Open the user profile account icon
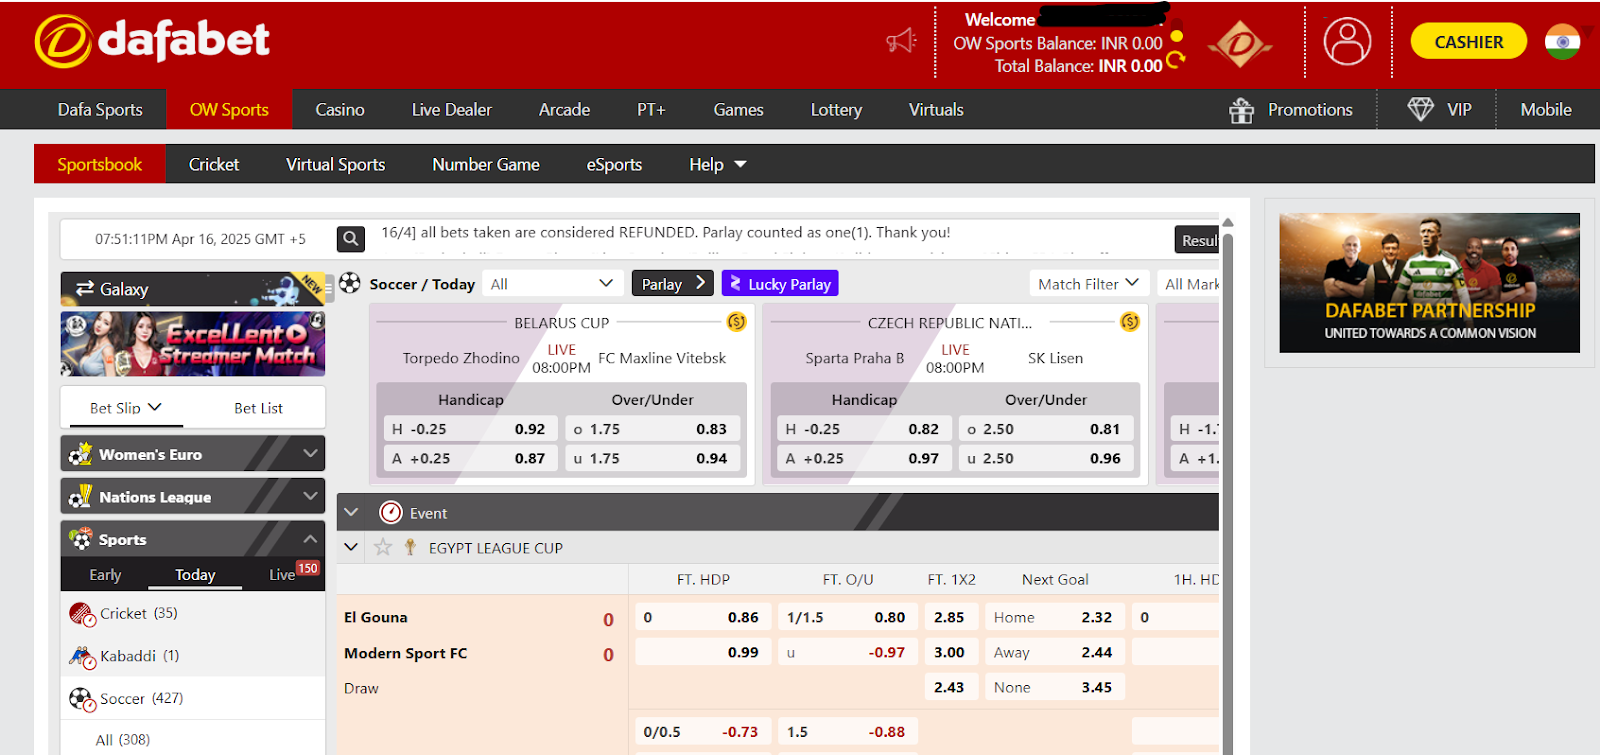1600x755 pixels. (1347, 42)
